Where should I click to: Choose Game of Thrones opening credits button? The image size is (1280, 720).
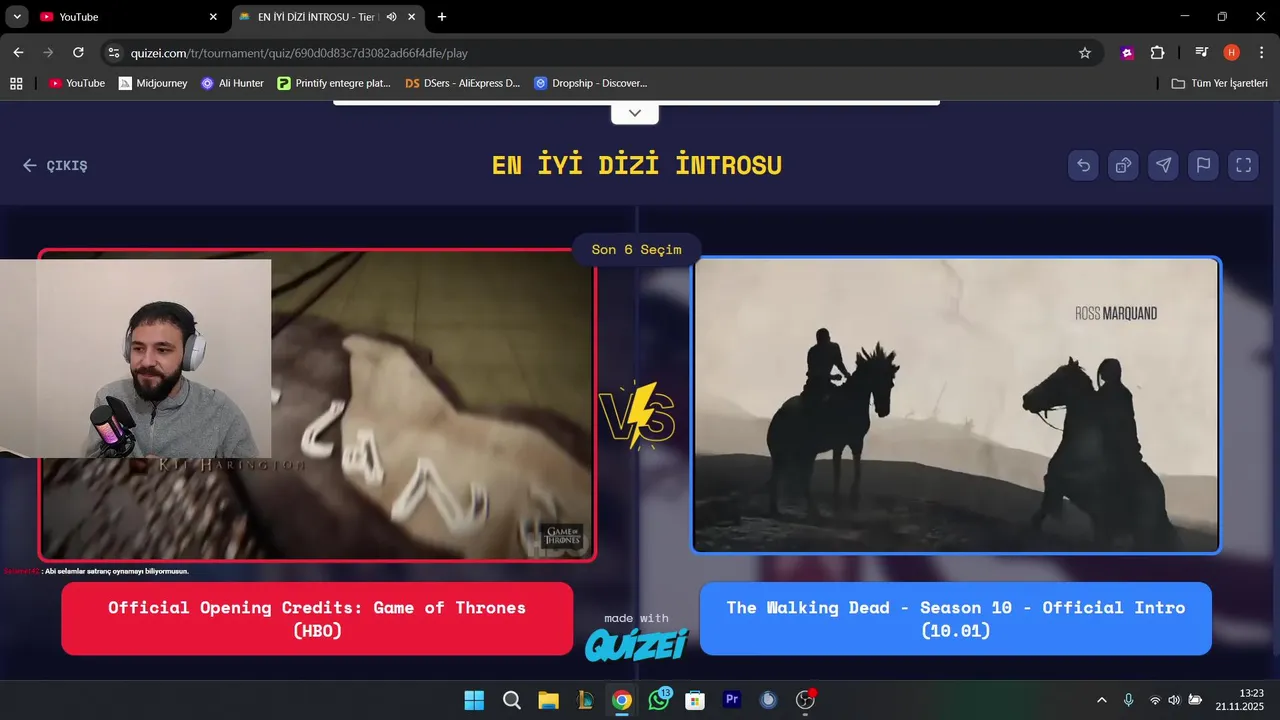[x=317, y=619]
